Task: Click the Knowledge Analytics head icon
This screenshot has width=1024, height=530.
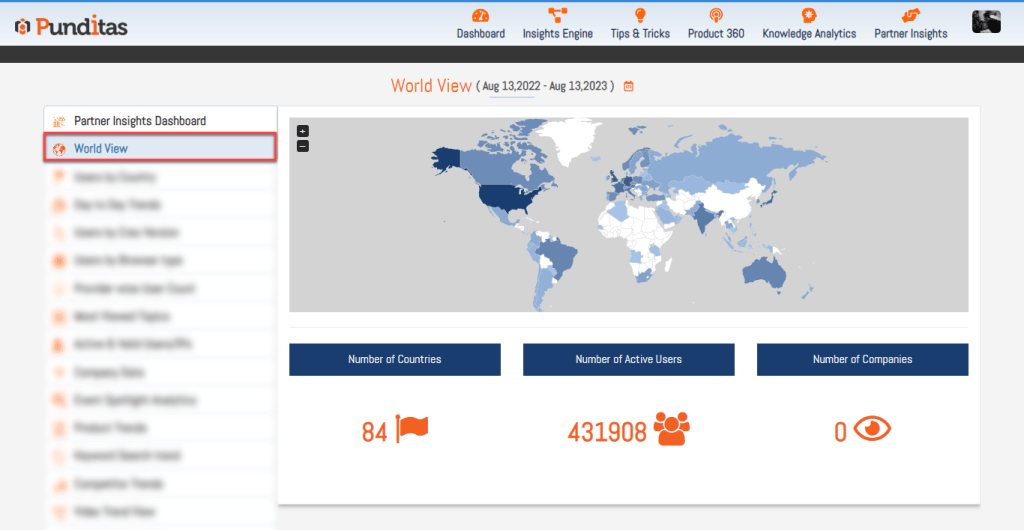Action: [x=809, y=15]
